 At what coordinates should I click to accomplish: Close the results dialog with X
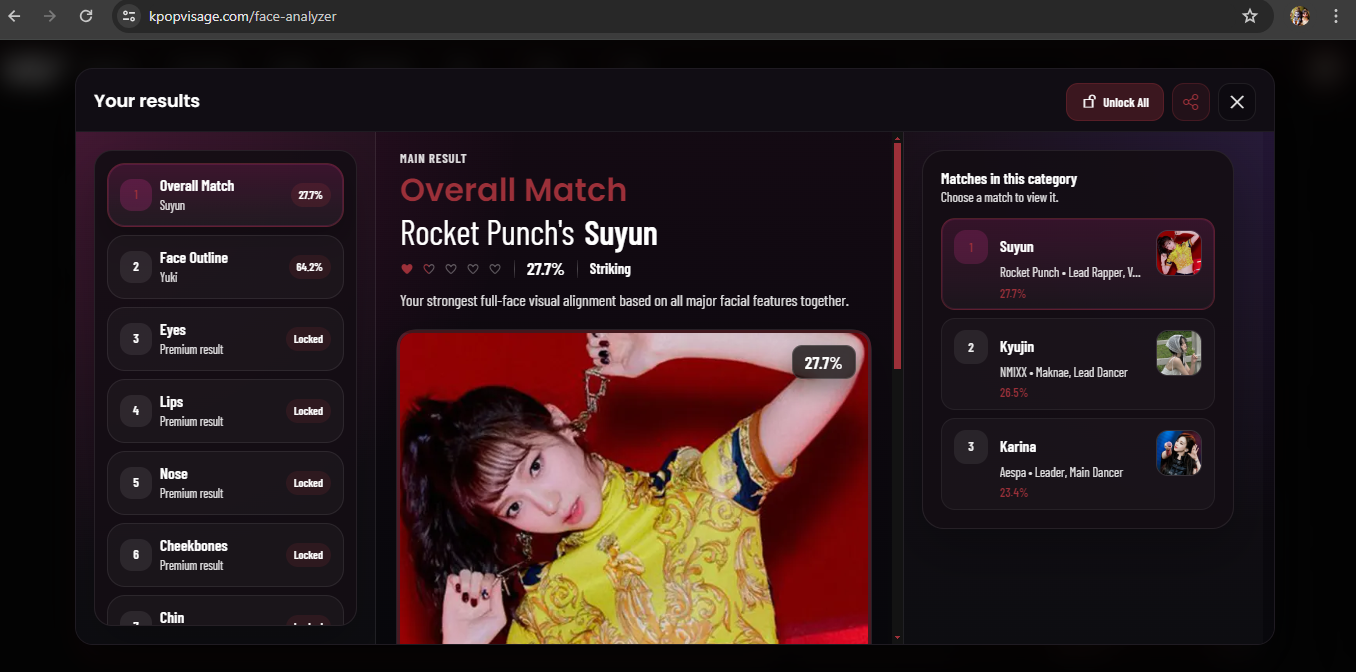(x=1237, y=102)
